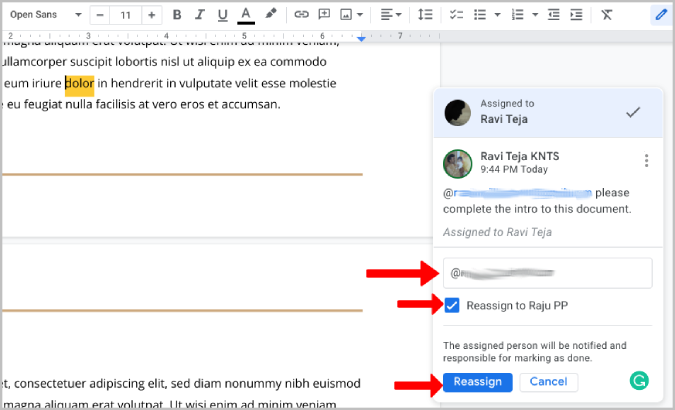This screenshot has height=410, width=675.
Task: Apply italic formatting
Action: tap(200, 15)
